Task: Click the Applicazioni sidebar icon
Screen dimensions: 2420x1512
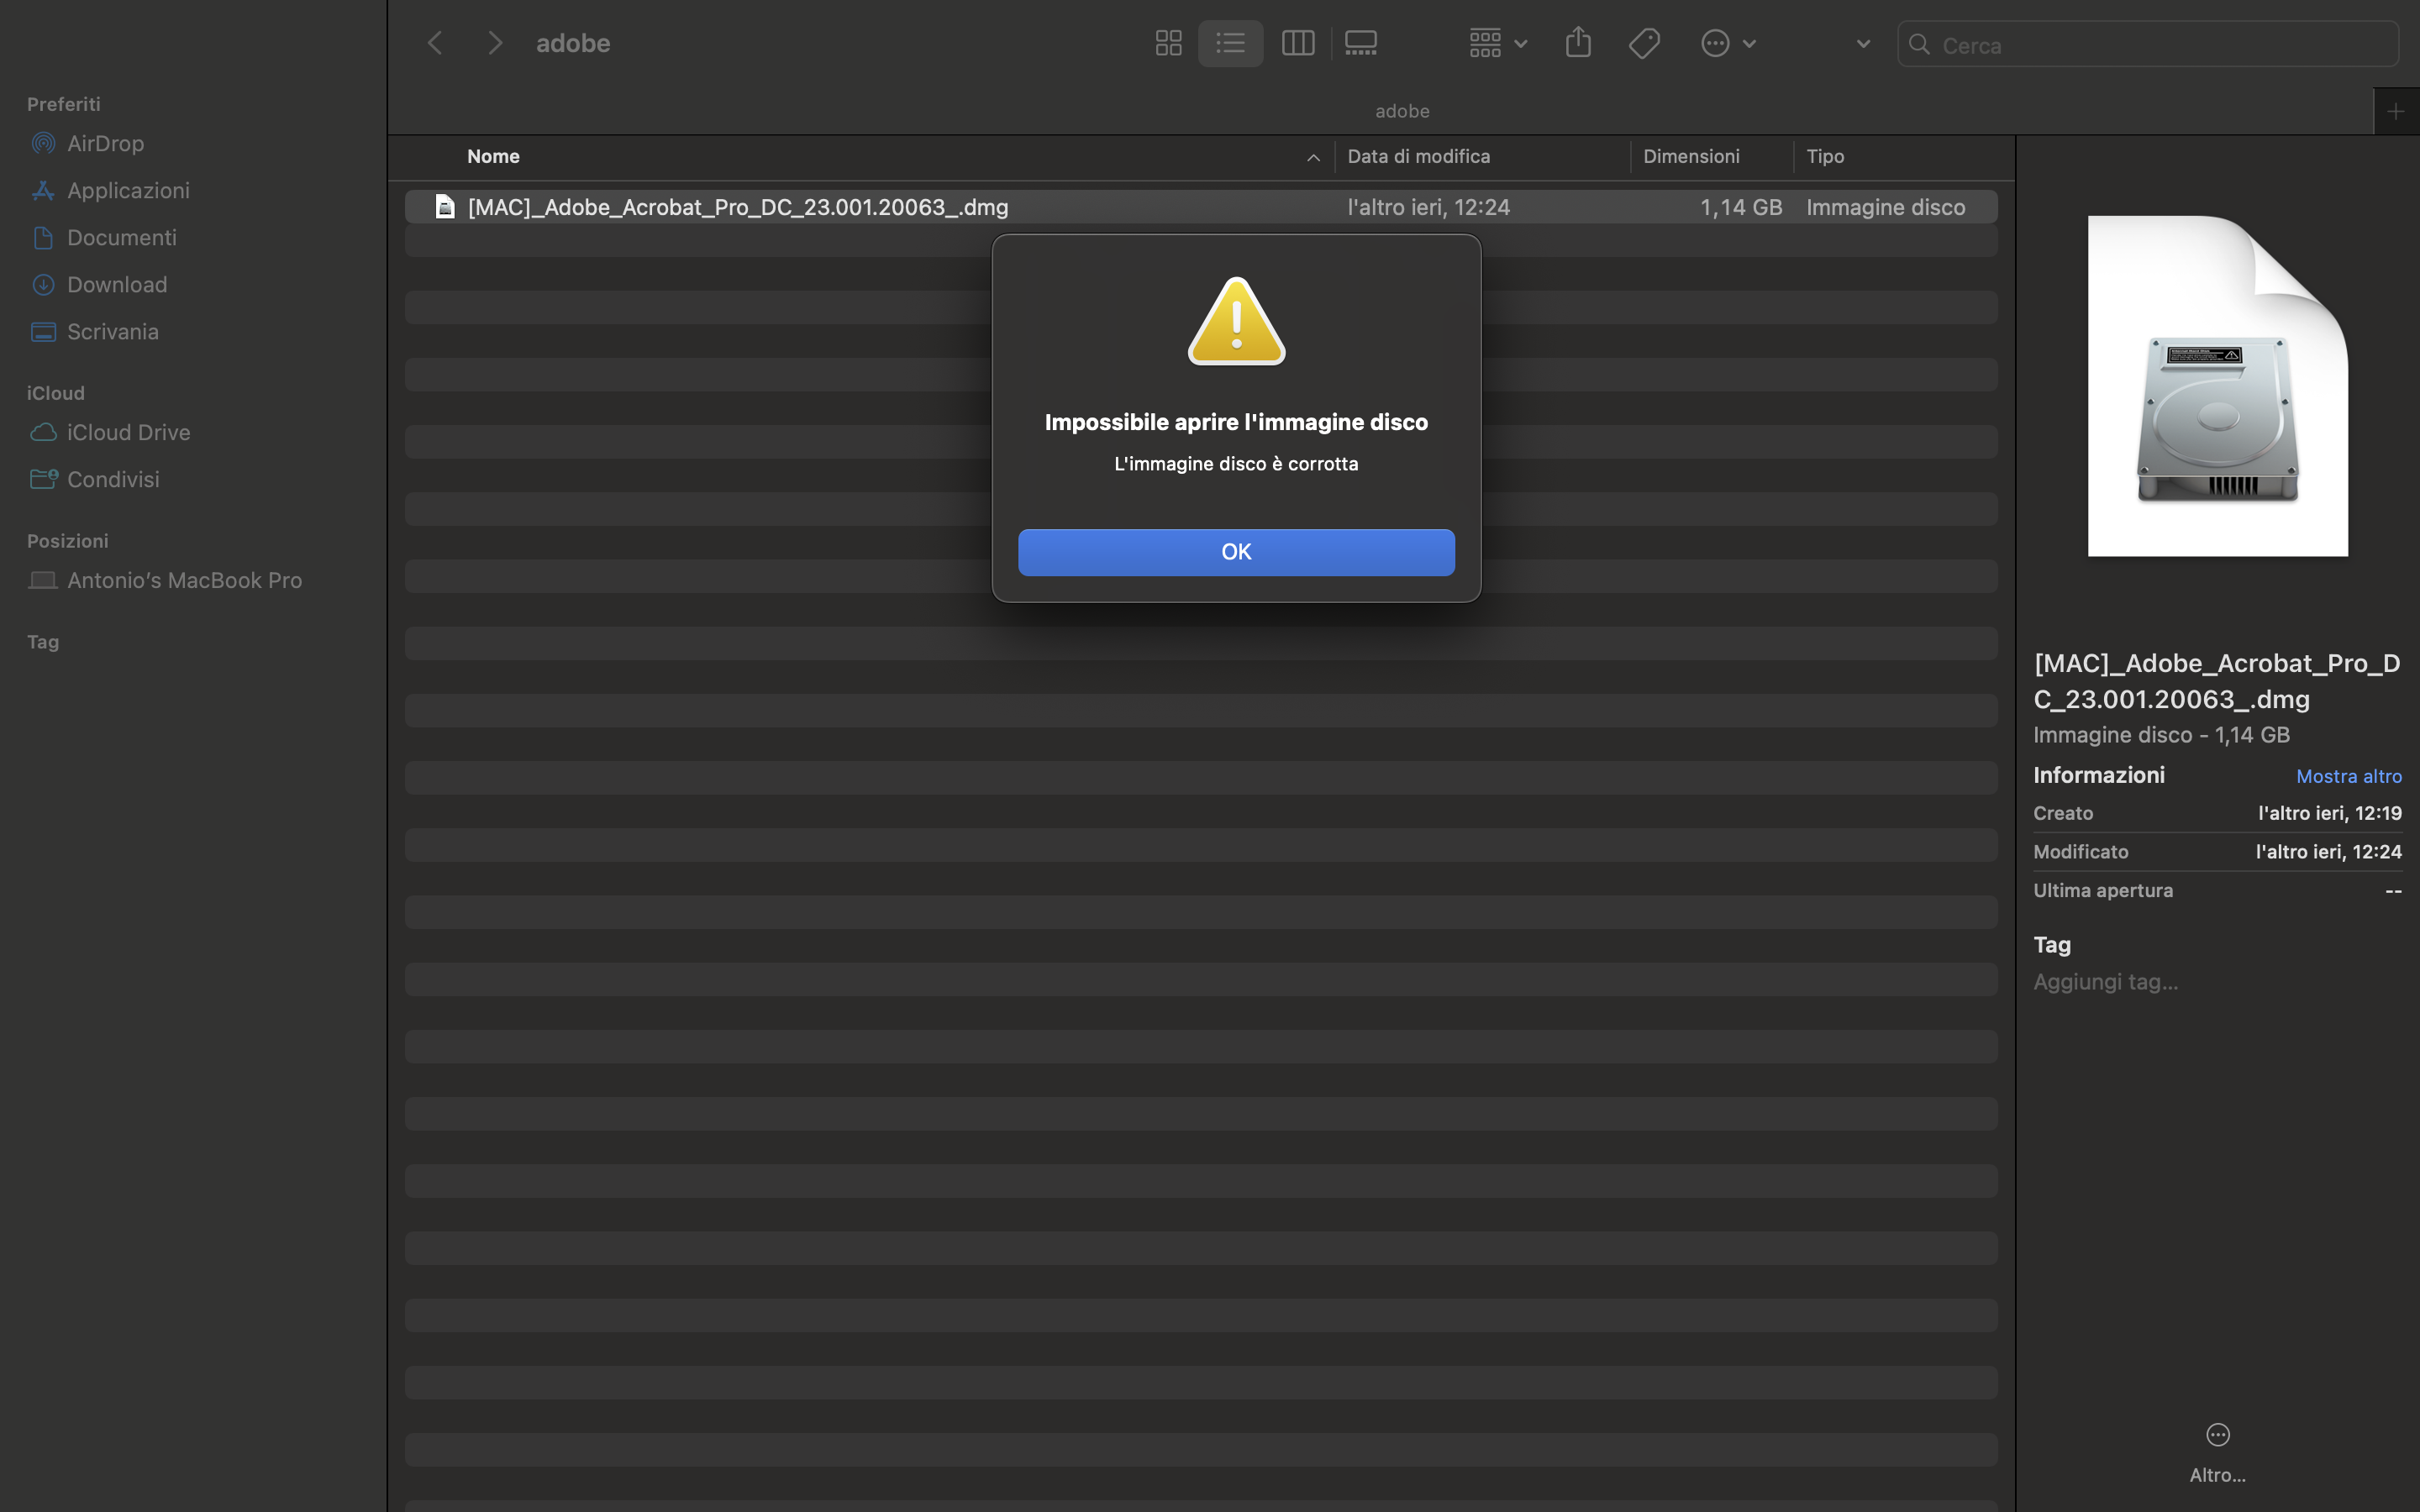Action: (x=43, y=190)
